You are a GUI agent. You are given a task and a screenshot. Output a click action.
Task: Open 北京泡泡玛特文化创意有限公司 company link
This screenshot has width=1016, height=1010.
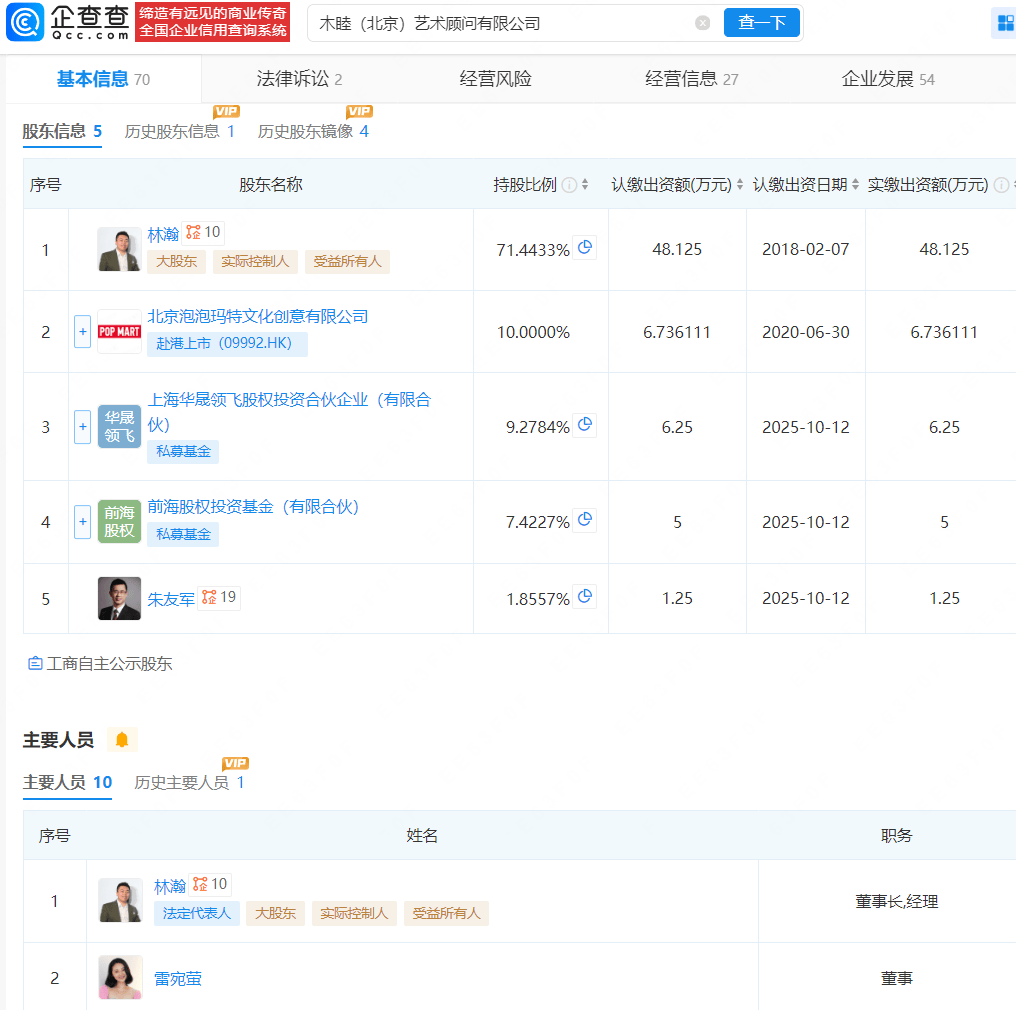258,316
